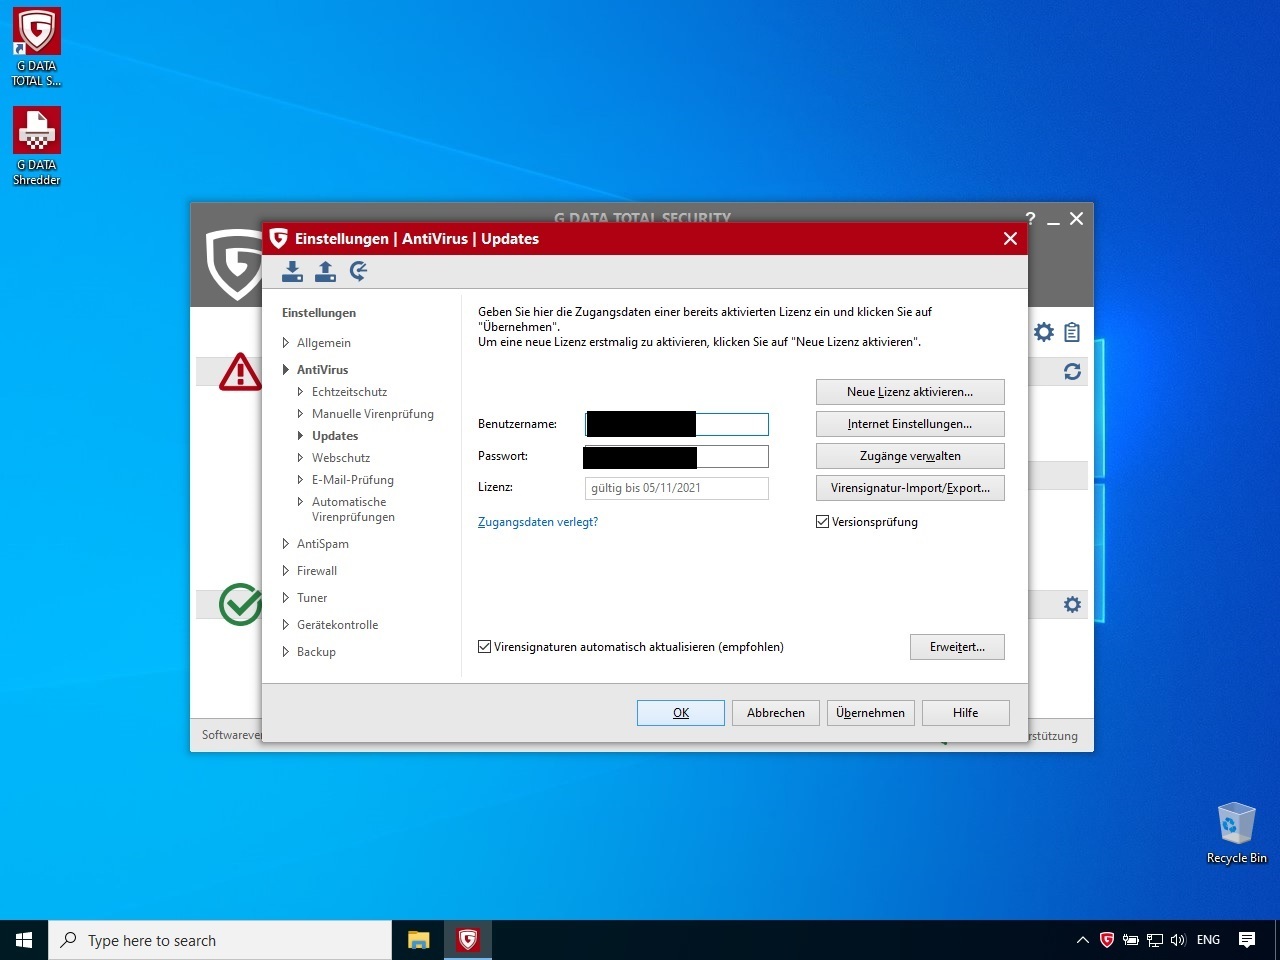This screenshot has height=960, width=1280.
Task: Open the Recycle Bin desktop icon
Action: (x=1236, y=832)
